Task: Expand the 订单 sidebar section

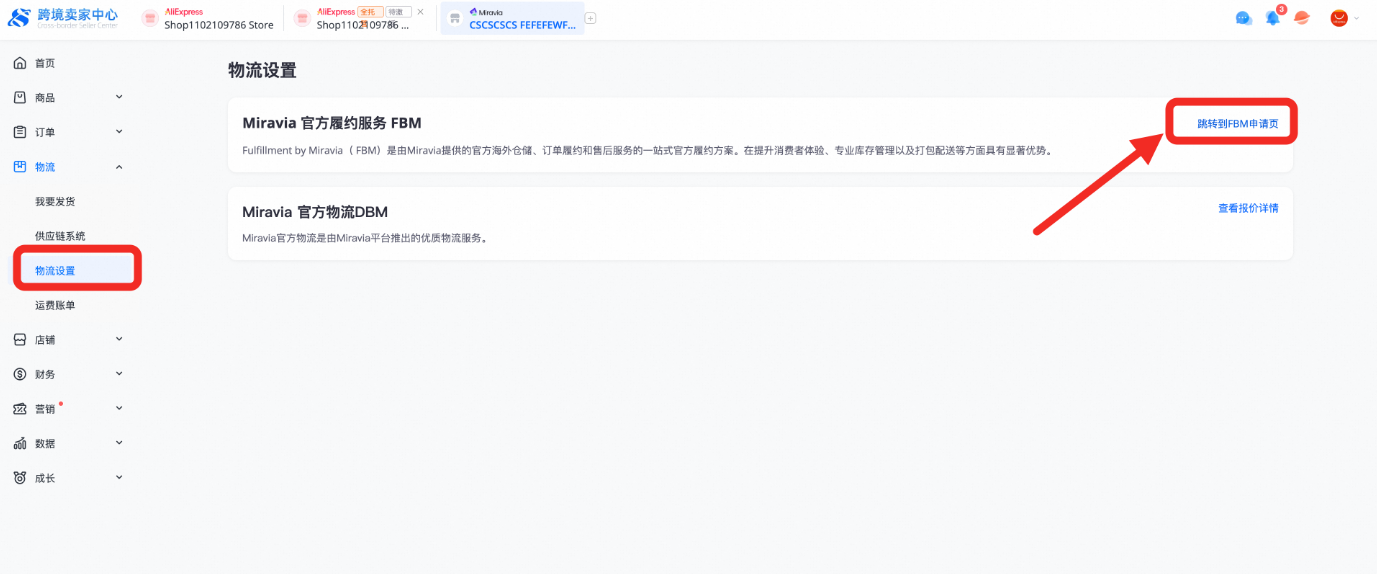Action: tap(119, 132)
